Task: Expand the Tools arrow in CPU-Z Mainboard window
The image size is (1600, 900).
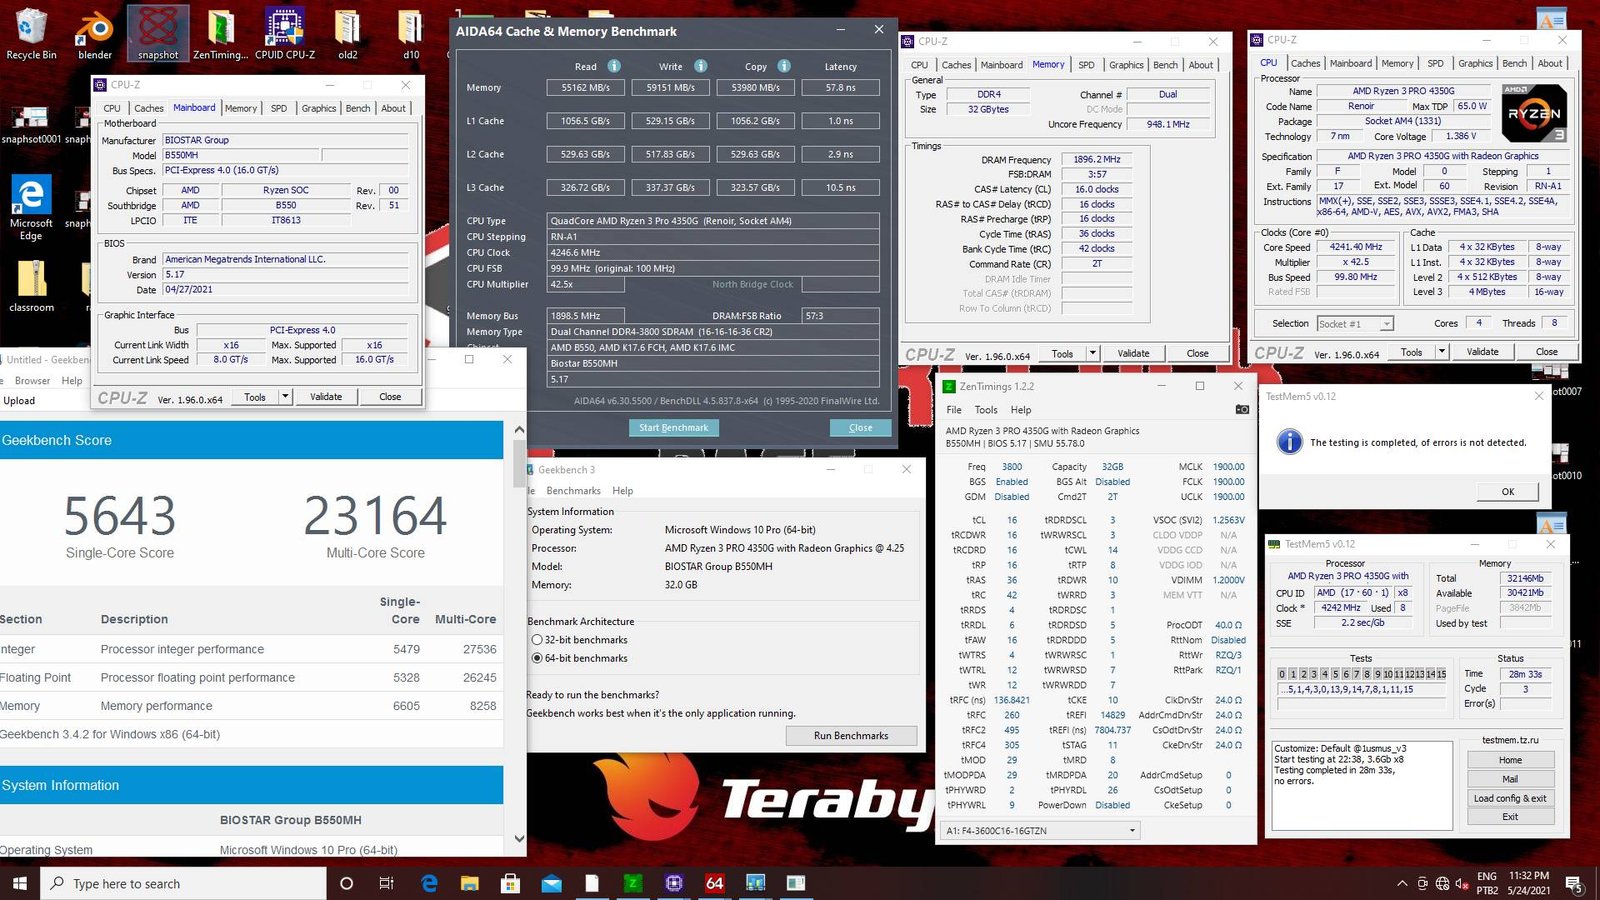Action: coord(285,397)
